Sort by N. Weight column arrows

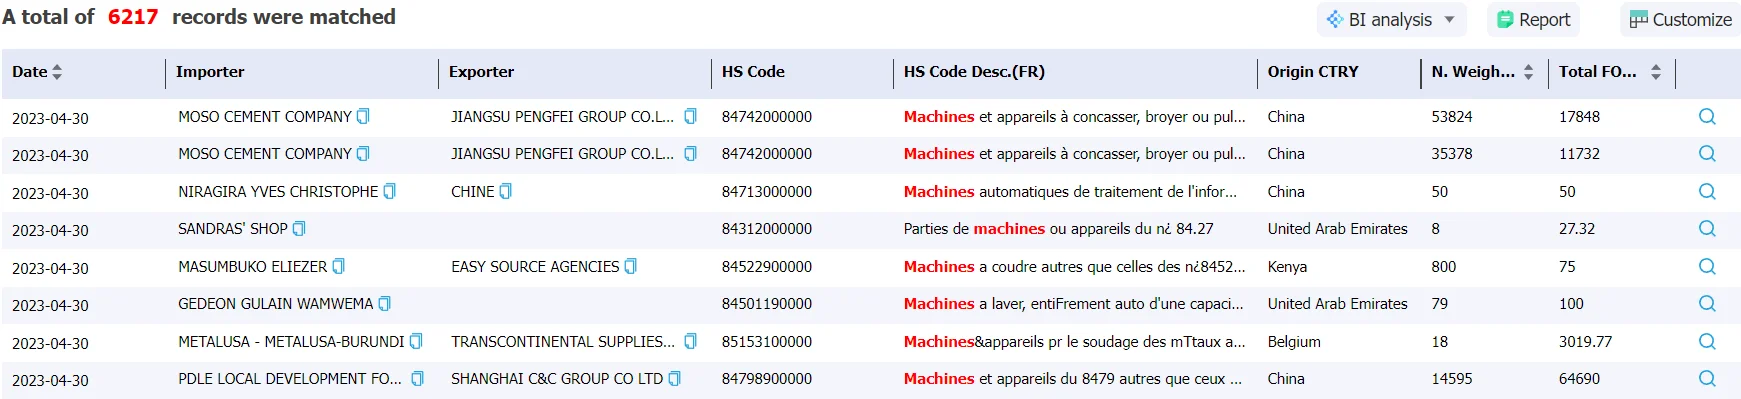click(x=1528, y=72)
